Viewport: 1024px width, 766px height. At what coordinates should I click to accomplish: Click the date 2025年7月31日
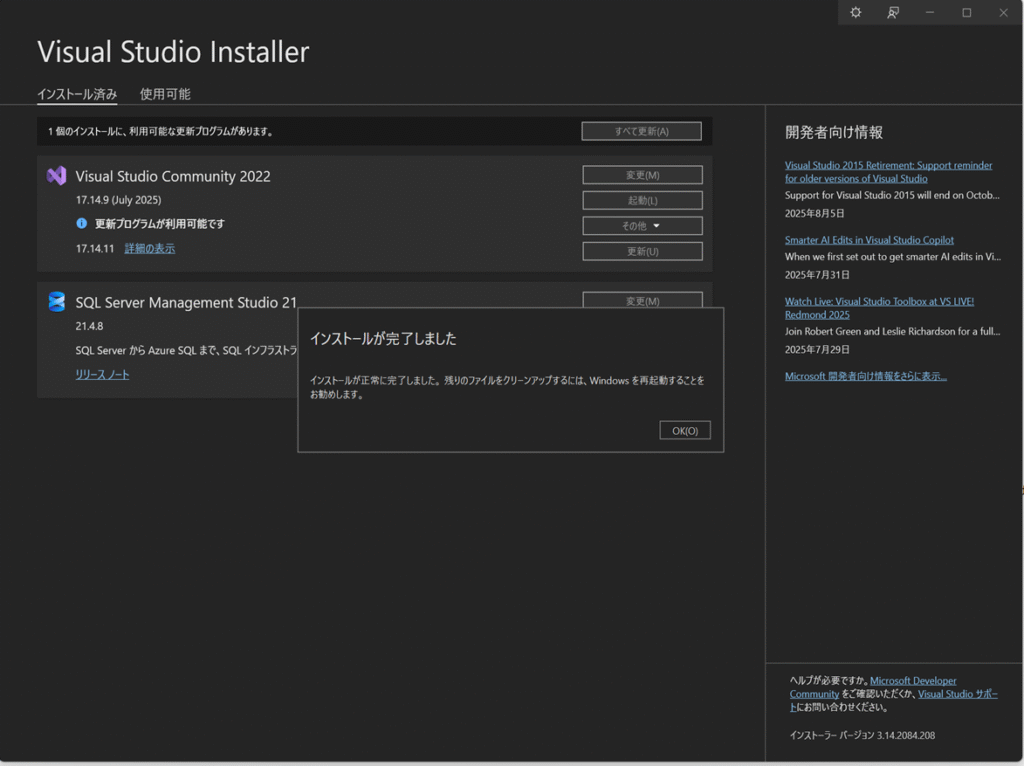tap(817, 275)
